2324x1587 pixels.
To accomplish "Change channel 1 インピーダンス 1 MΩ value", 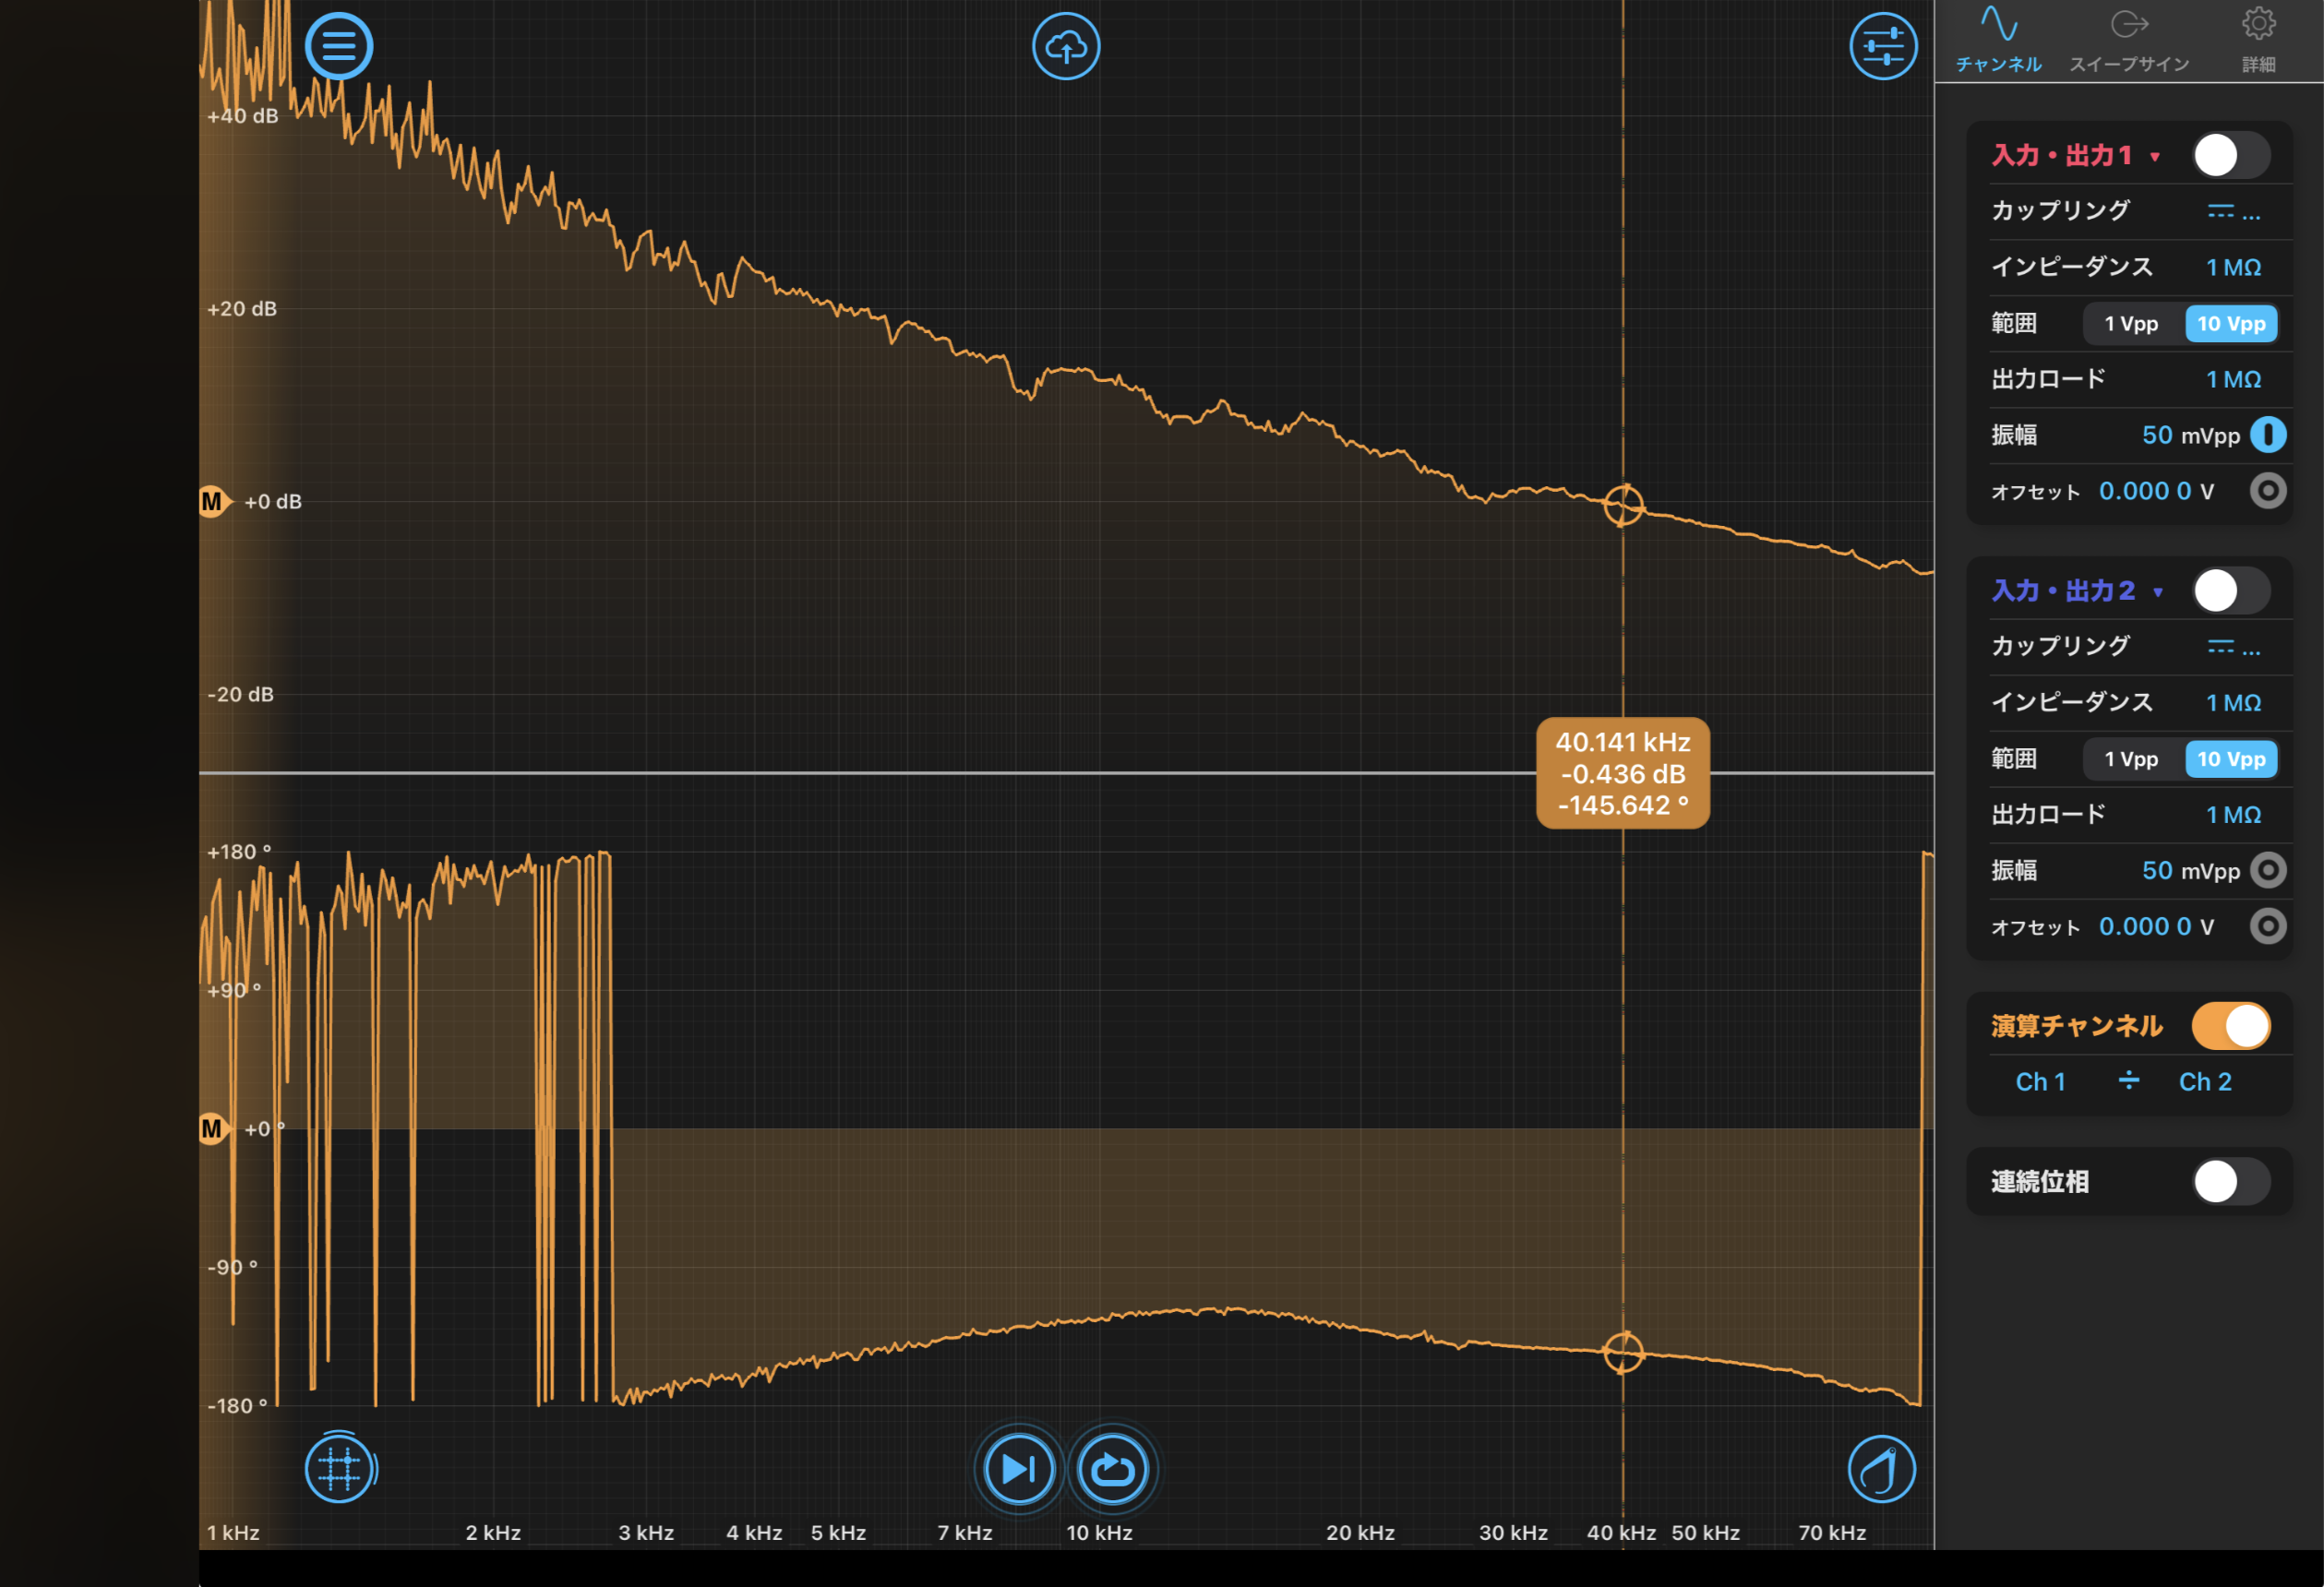I will click(x=2233, y=267).
